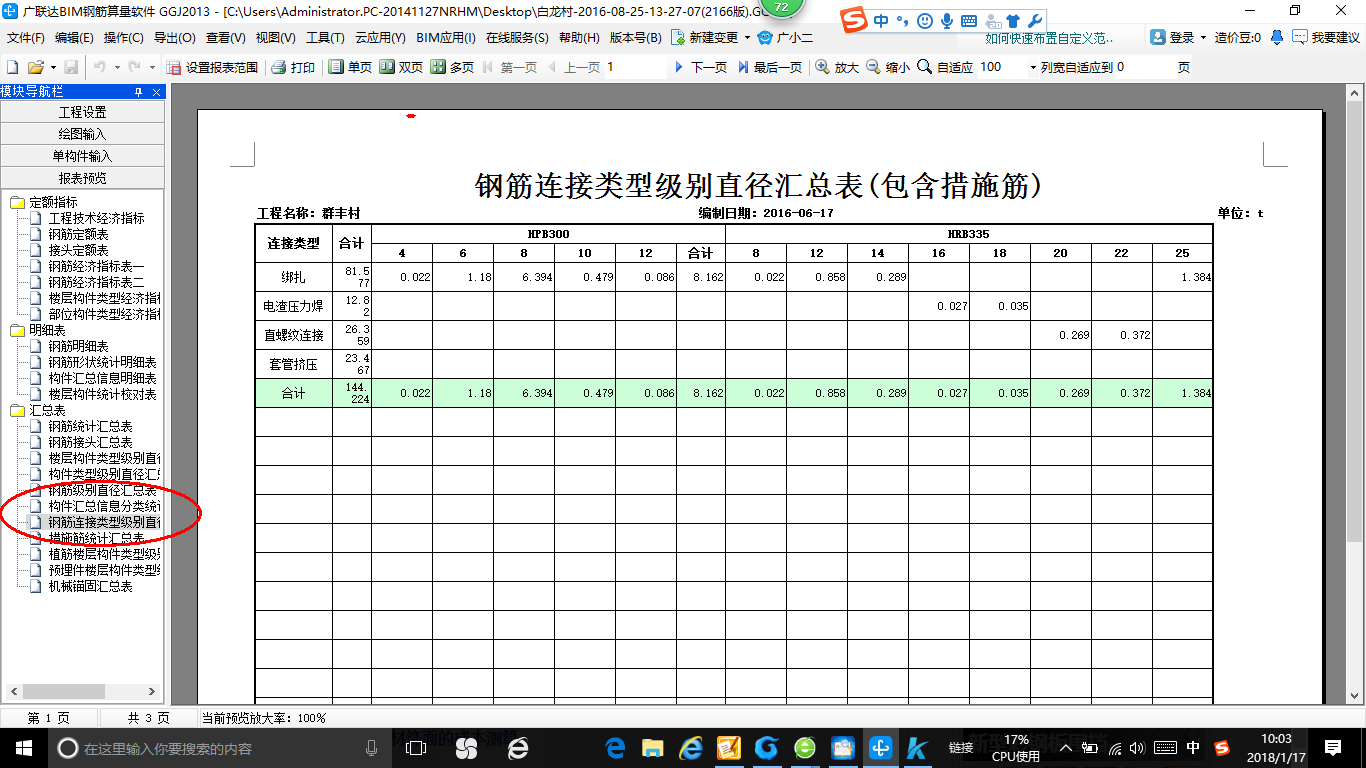Close the module navigation panel
Viewport: 1366px width, 768px height.
157,91
